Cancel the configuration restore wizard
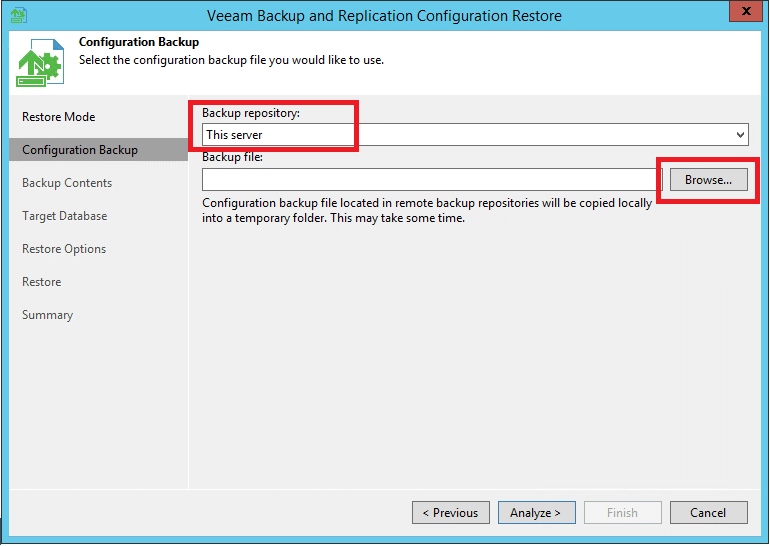 pos(709,513)
